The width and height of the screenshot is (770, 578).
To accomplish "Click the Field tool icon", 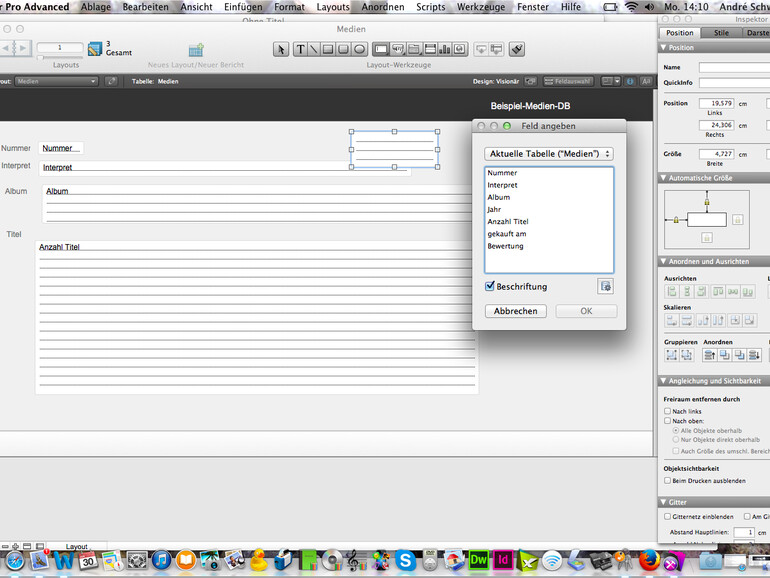I will [x=481, y=49].
